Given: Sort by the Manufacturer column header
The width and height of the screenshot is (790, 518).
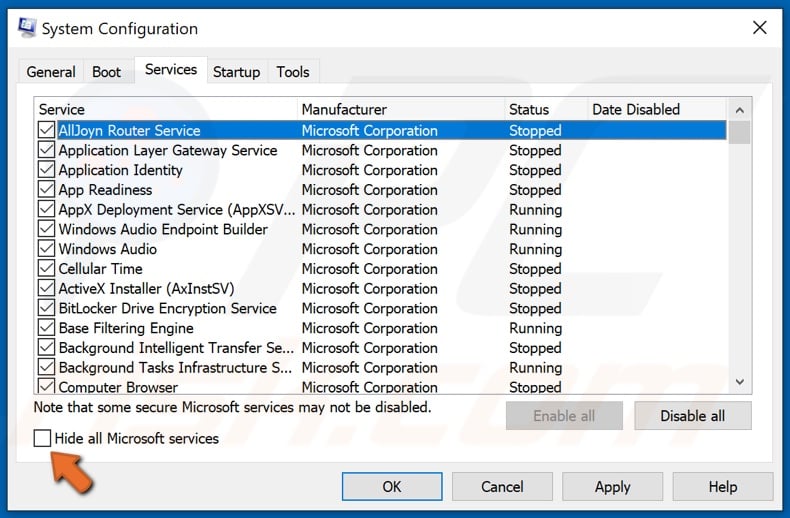Looking at the screenshot, I should (x=401, y=109).
